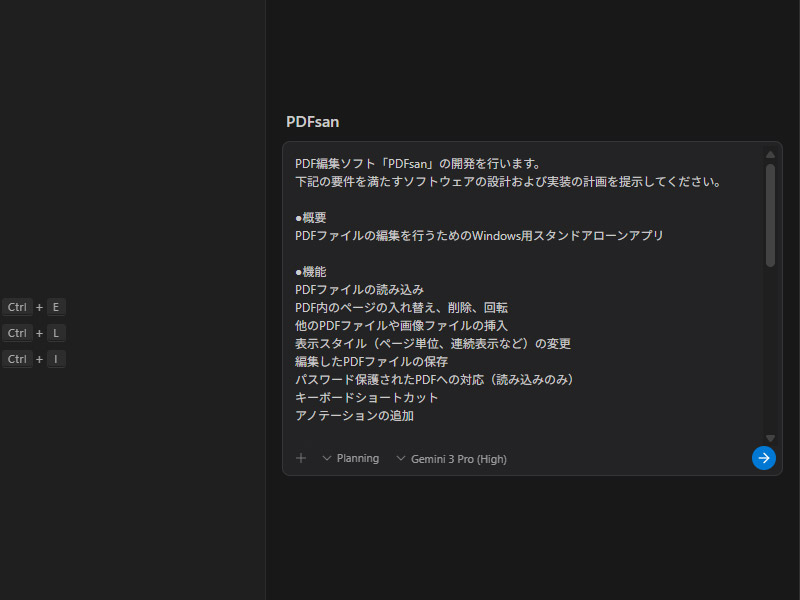This screenshot has height=600, width=800.
Task: Click the scrollbar down arrow in prompt box
Action: coord(770,438)
